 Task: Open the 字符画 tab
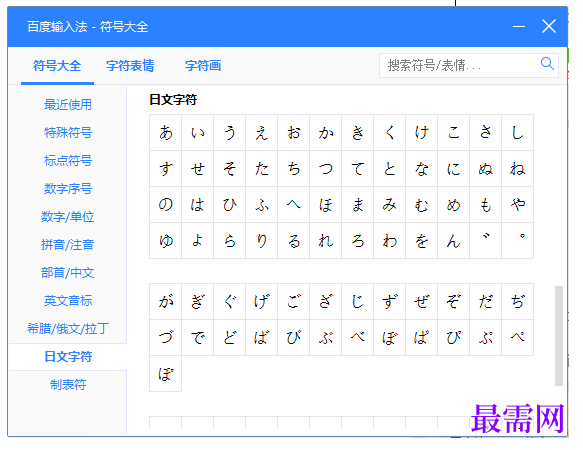[203, 66]
